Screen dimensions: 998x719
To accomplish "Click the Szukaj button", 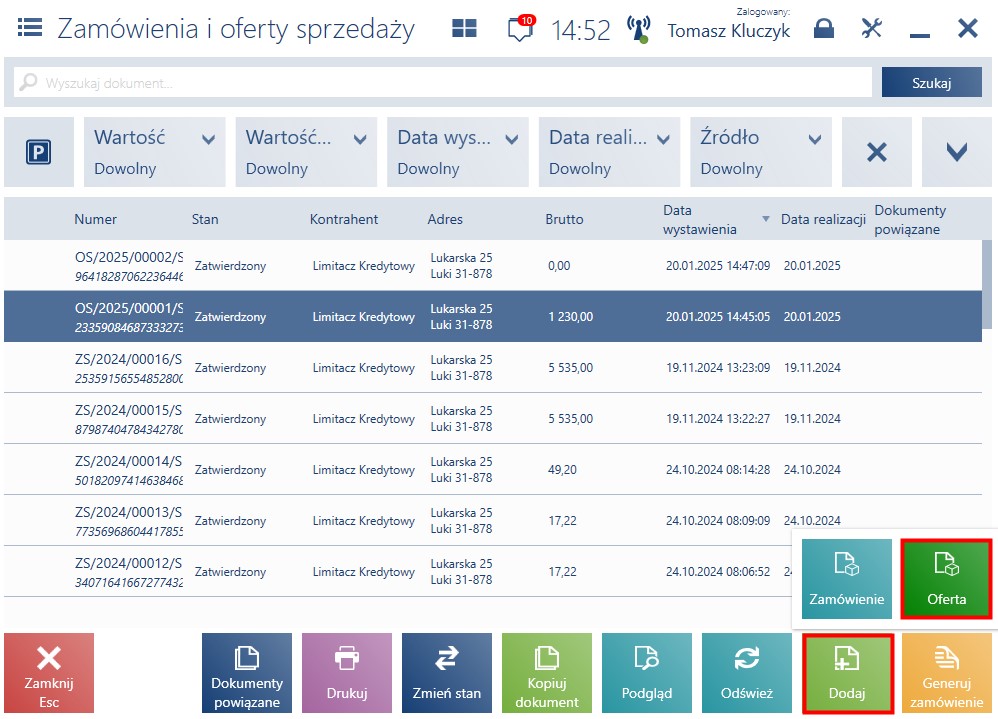I will pyautogui.click(x=932, y=83).
